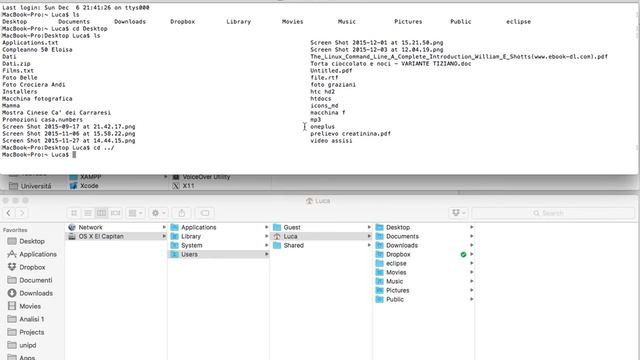This screenshot has width=640, height=360.
Task: Click the Finder Search field
Action: tap(553, 213)
